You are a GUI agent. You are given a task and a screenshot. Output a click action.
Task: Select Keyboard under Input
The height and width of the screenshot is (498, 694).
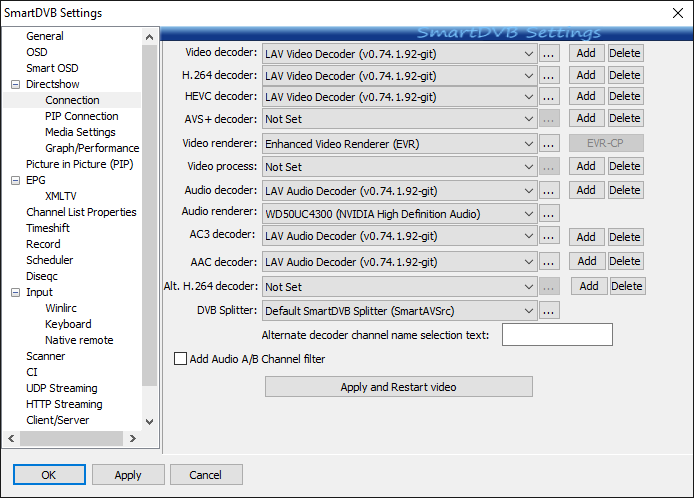(68, 324)
